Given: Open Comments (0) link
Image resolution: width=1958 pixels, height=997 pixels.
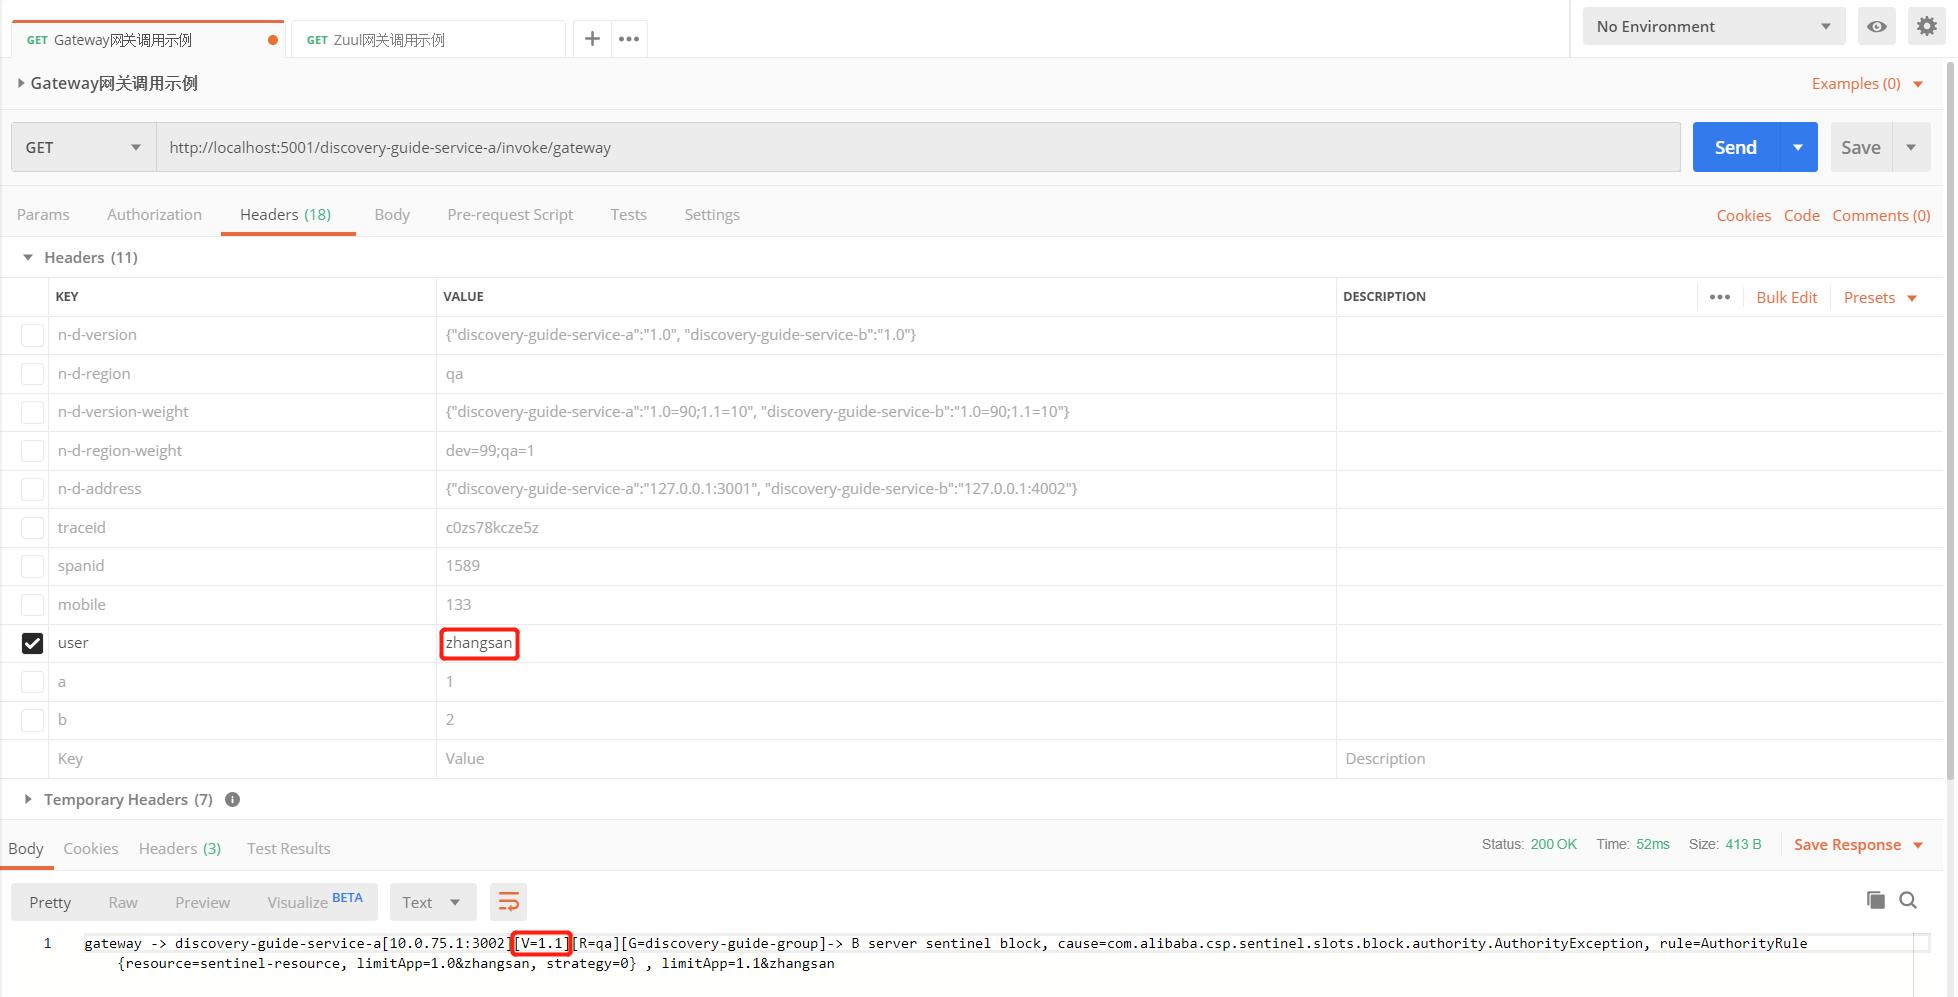Looking at the screenshot, I should tap(1881, 216).
